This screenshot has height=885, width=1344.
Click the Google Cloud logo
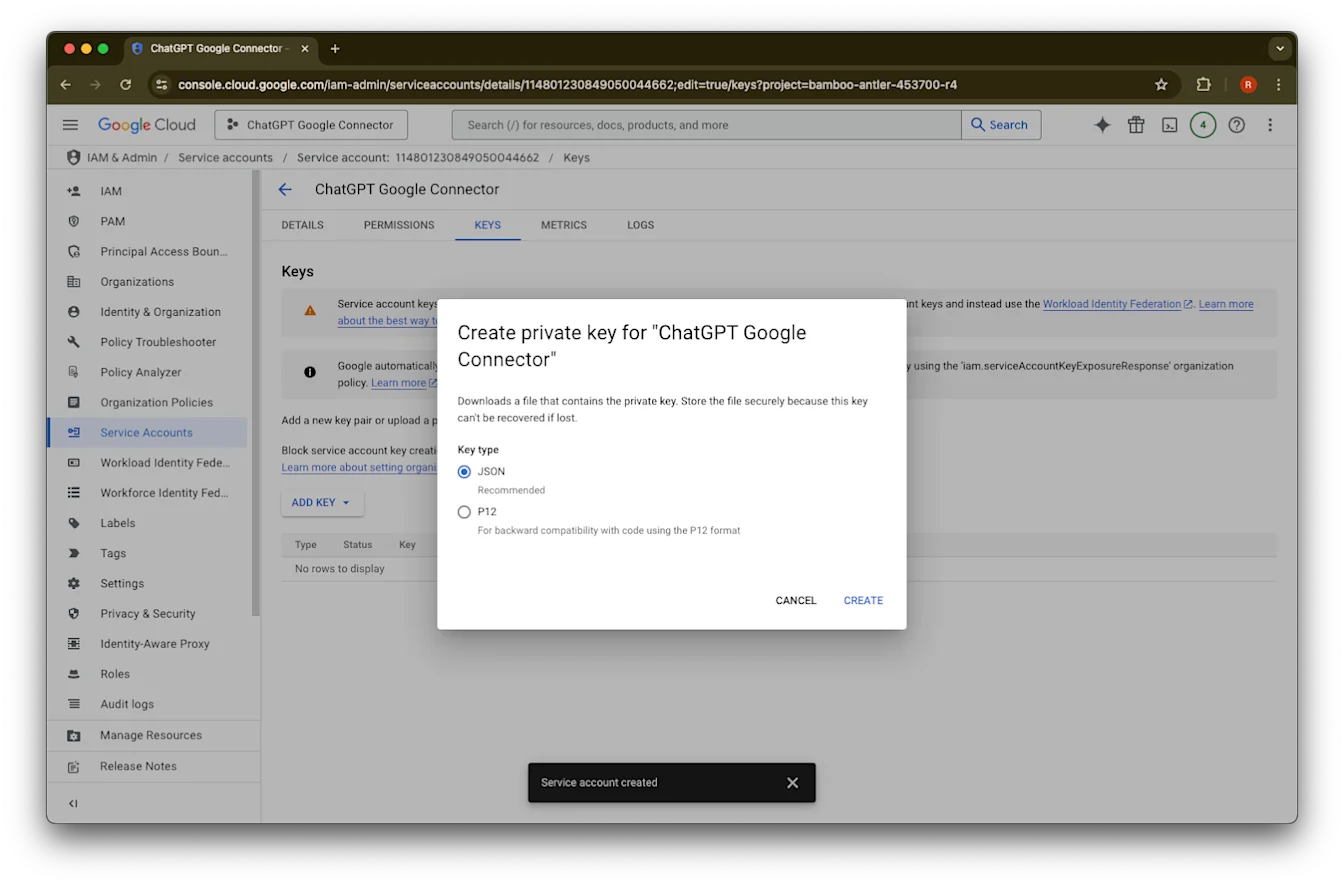coord(147,125)
